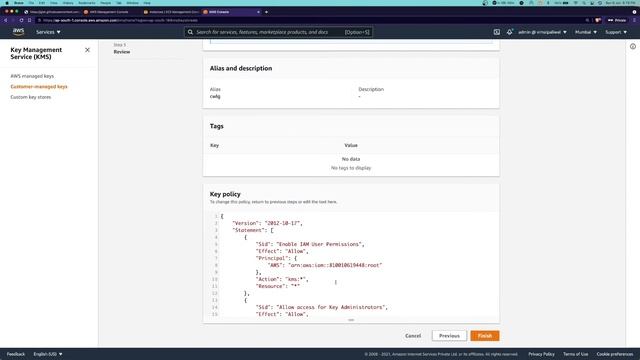This screenshot has width=640, height=360.
Task: Expand the admin account dropdown
Action: [x=542, y=32]
